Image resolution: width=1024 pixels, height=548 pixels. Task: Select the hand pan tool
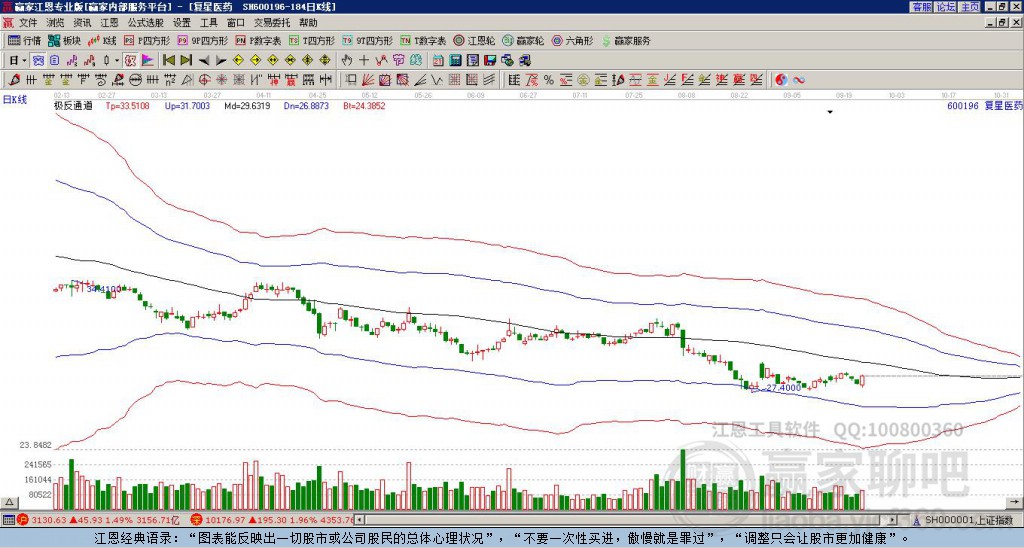pos(347,60)
